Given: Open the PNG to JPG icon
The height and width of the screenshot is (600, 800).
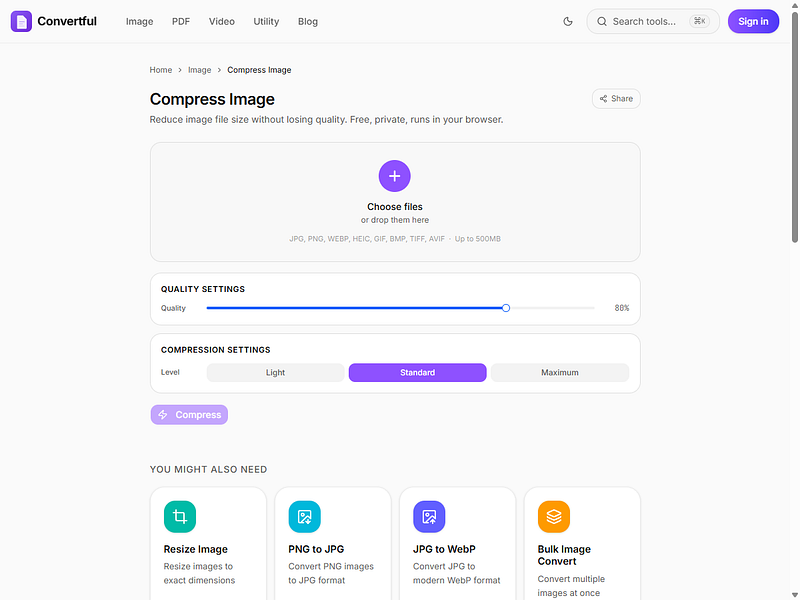Looking at the screenshot, I should (305, 516).
